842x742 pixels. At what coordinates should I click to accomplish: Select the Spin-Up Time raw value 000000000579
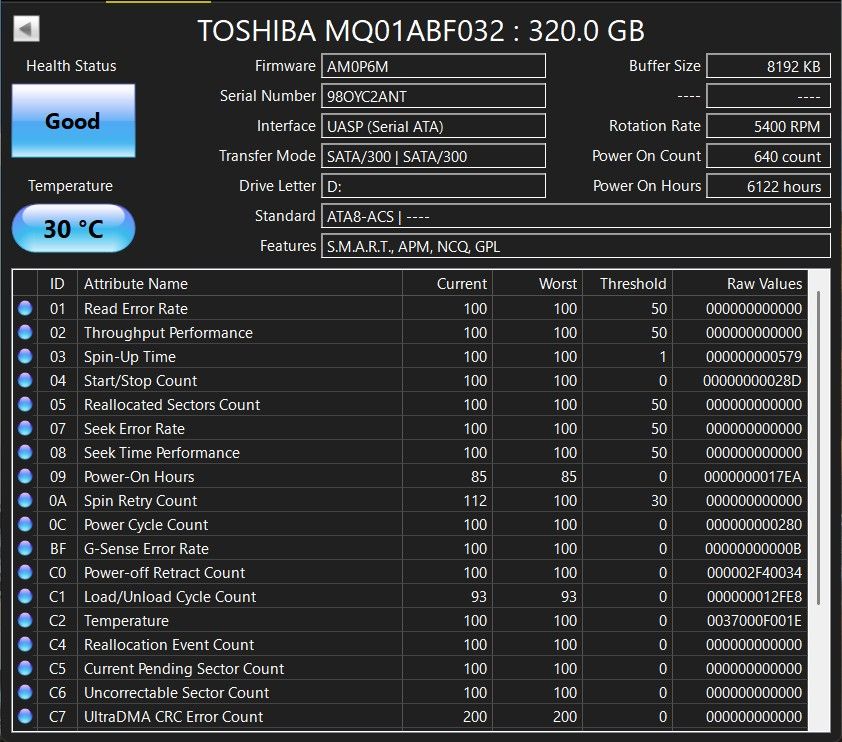(x=753, y=357)
